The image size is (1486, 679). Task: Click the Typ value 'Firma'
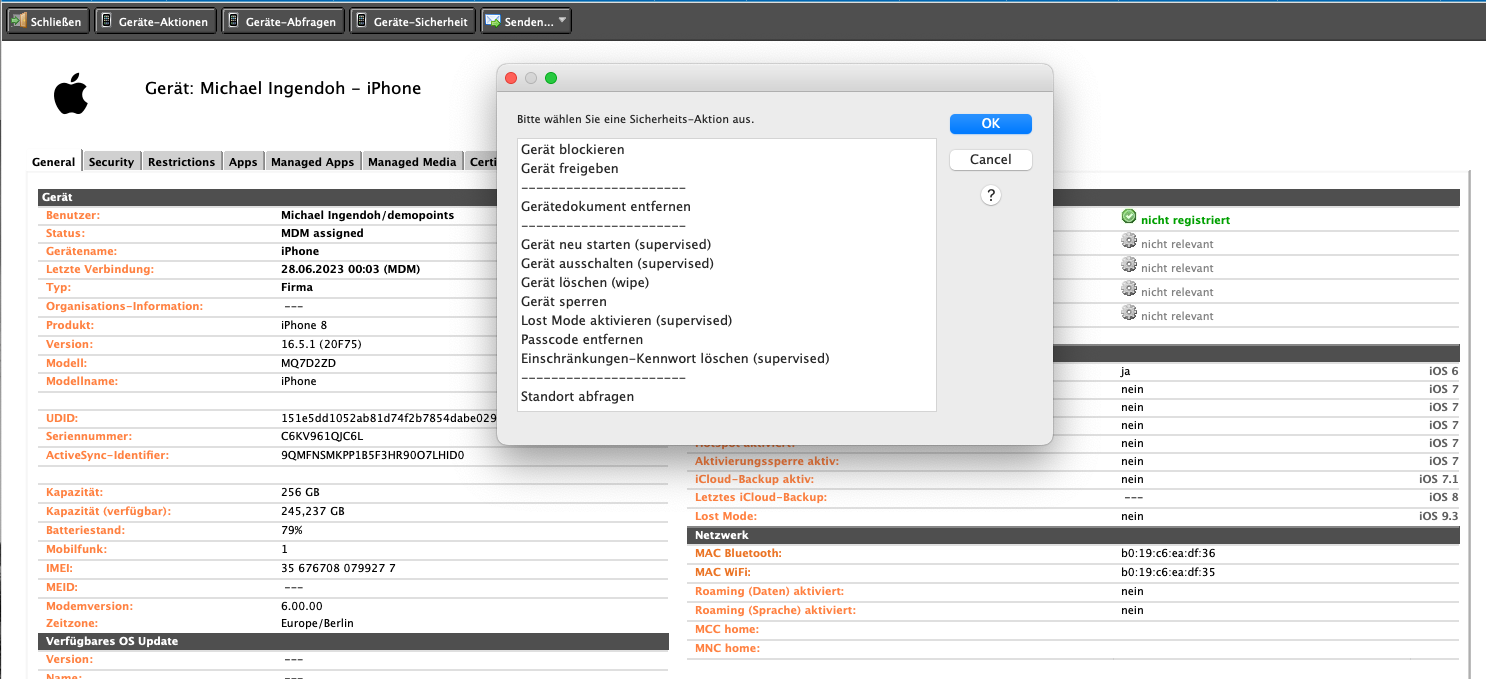tap(297, 287)
